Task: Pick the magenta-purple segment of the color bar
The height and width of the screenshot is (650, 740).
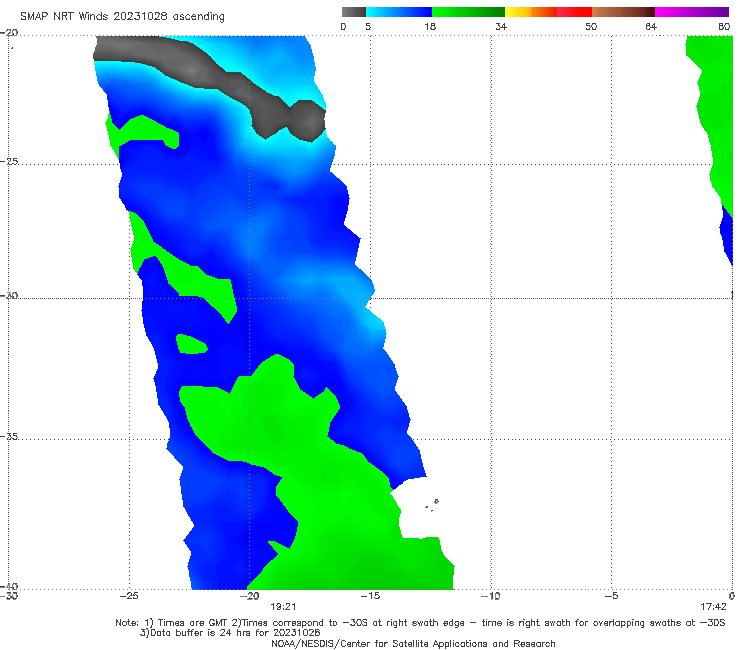Action: click(x=692, y=12)
